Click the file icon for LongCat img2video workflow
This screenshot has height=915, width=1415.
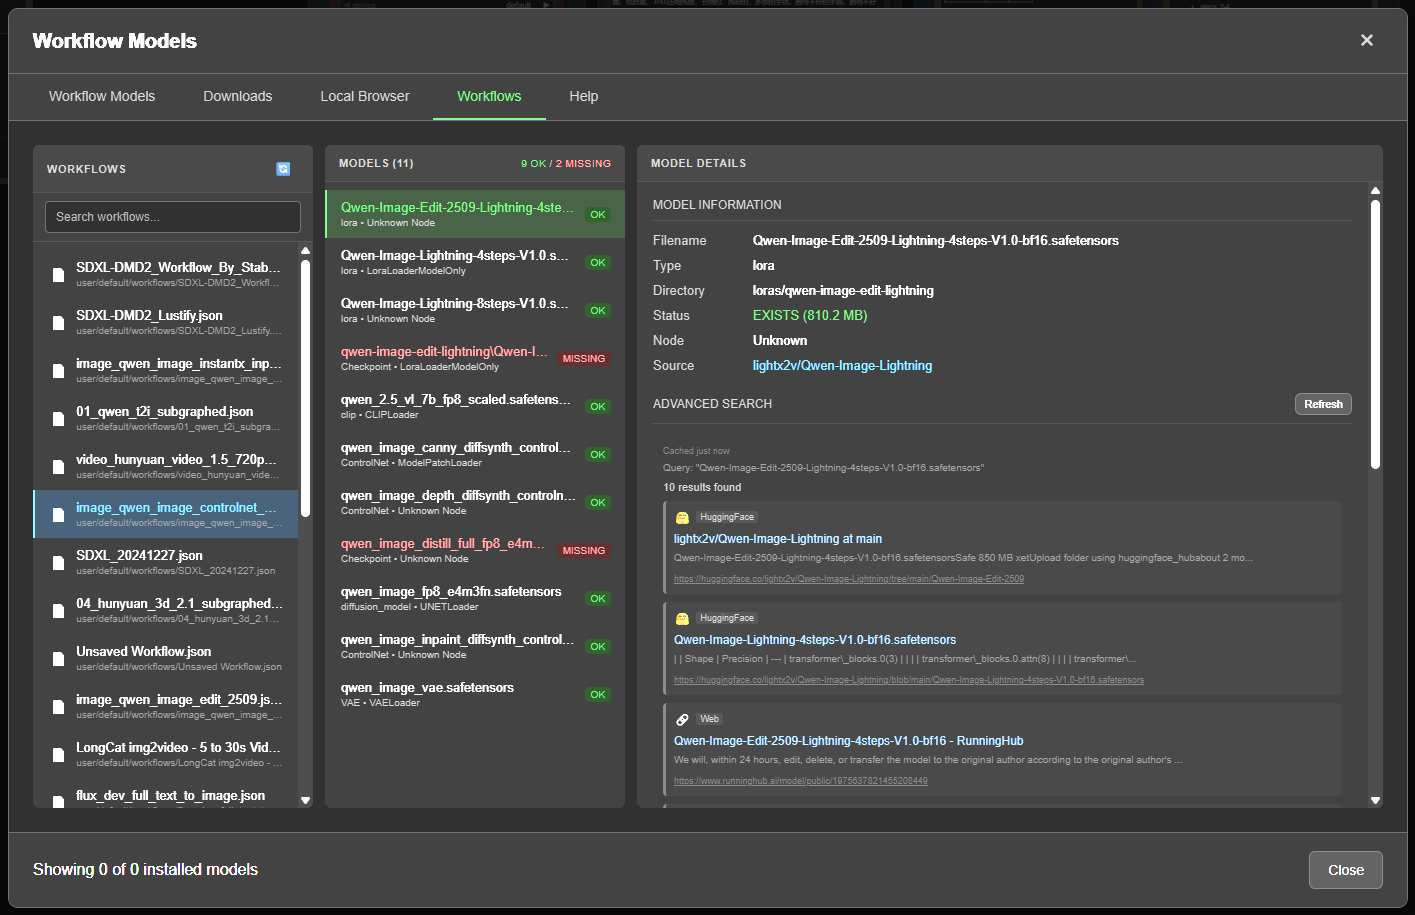click(58, 755)
